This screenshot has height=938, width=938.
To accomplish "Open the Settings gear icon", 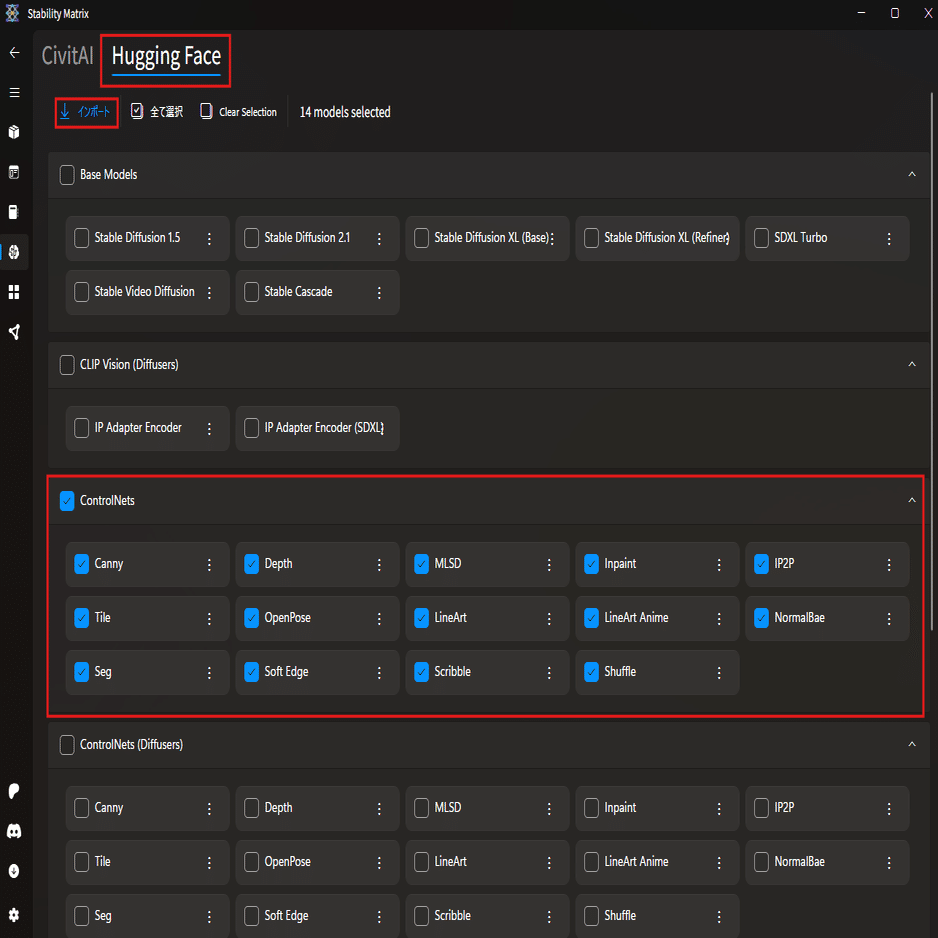I will point(14,915).
